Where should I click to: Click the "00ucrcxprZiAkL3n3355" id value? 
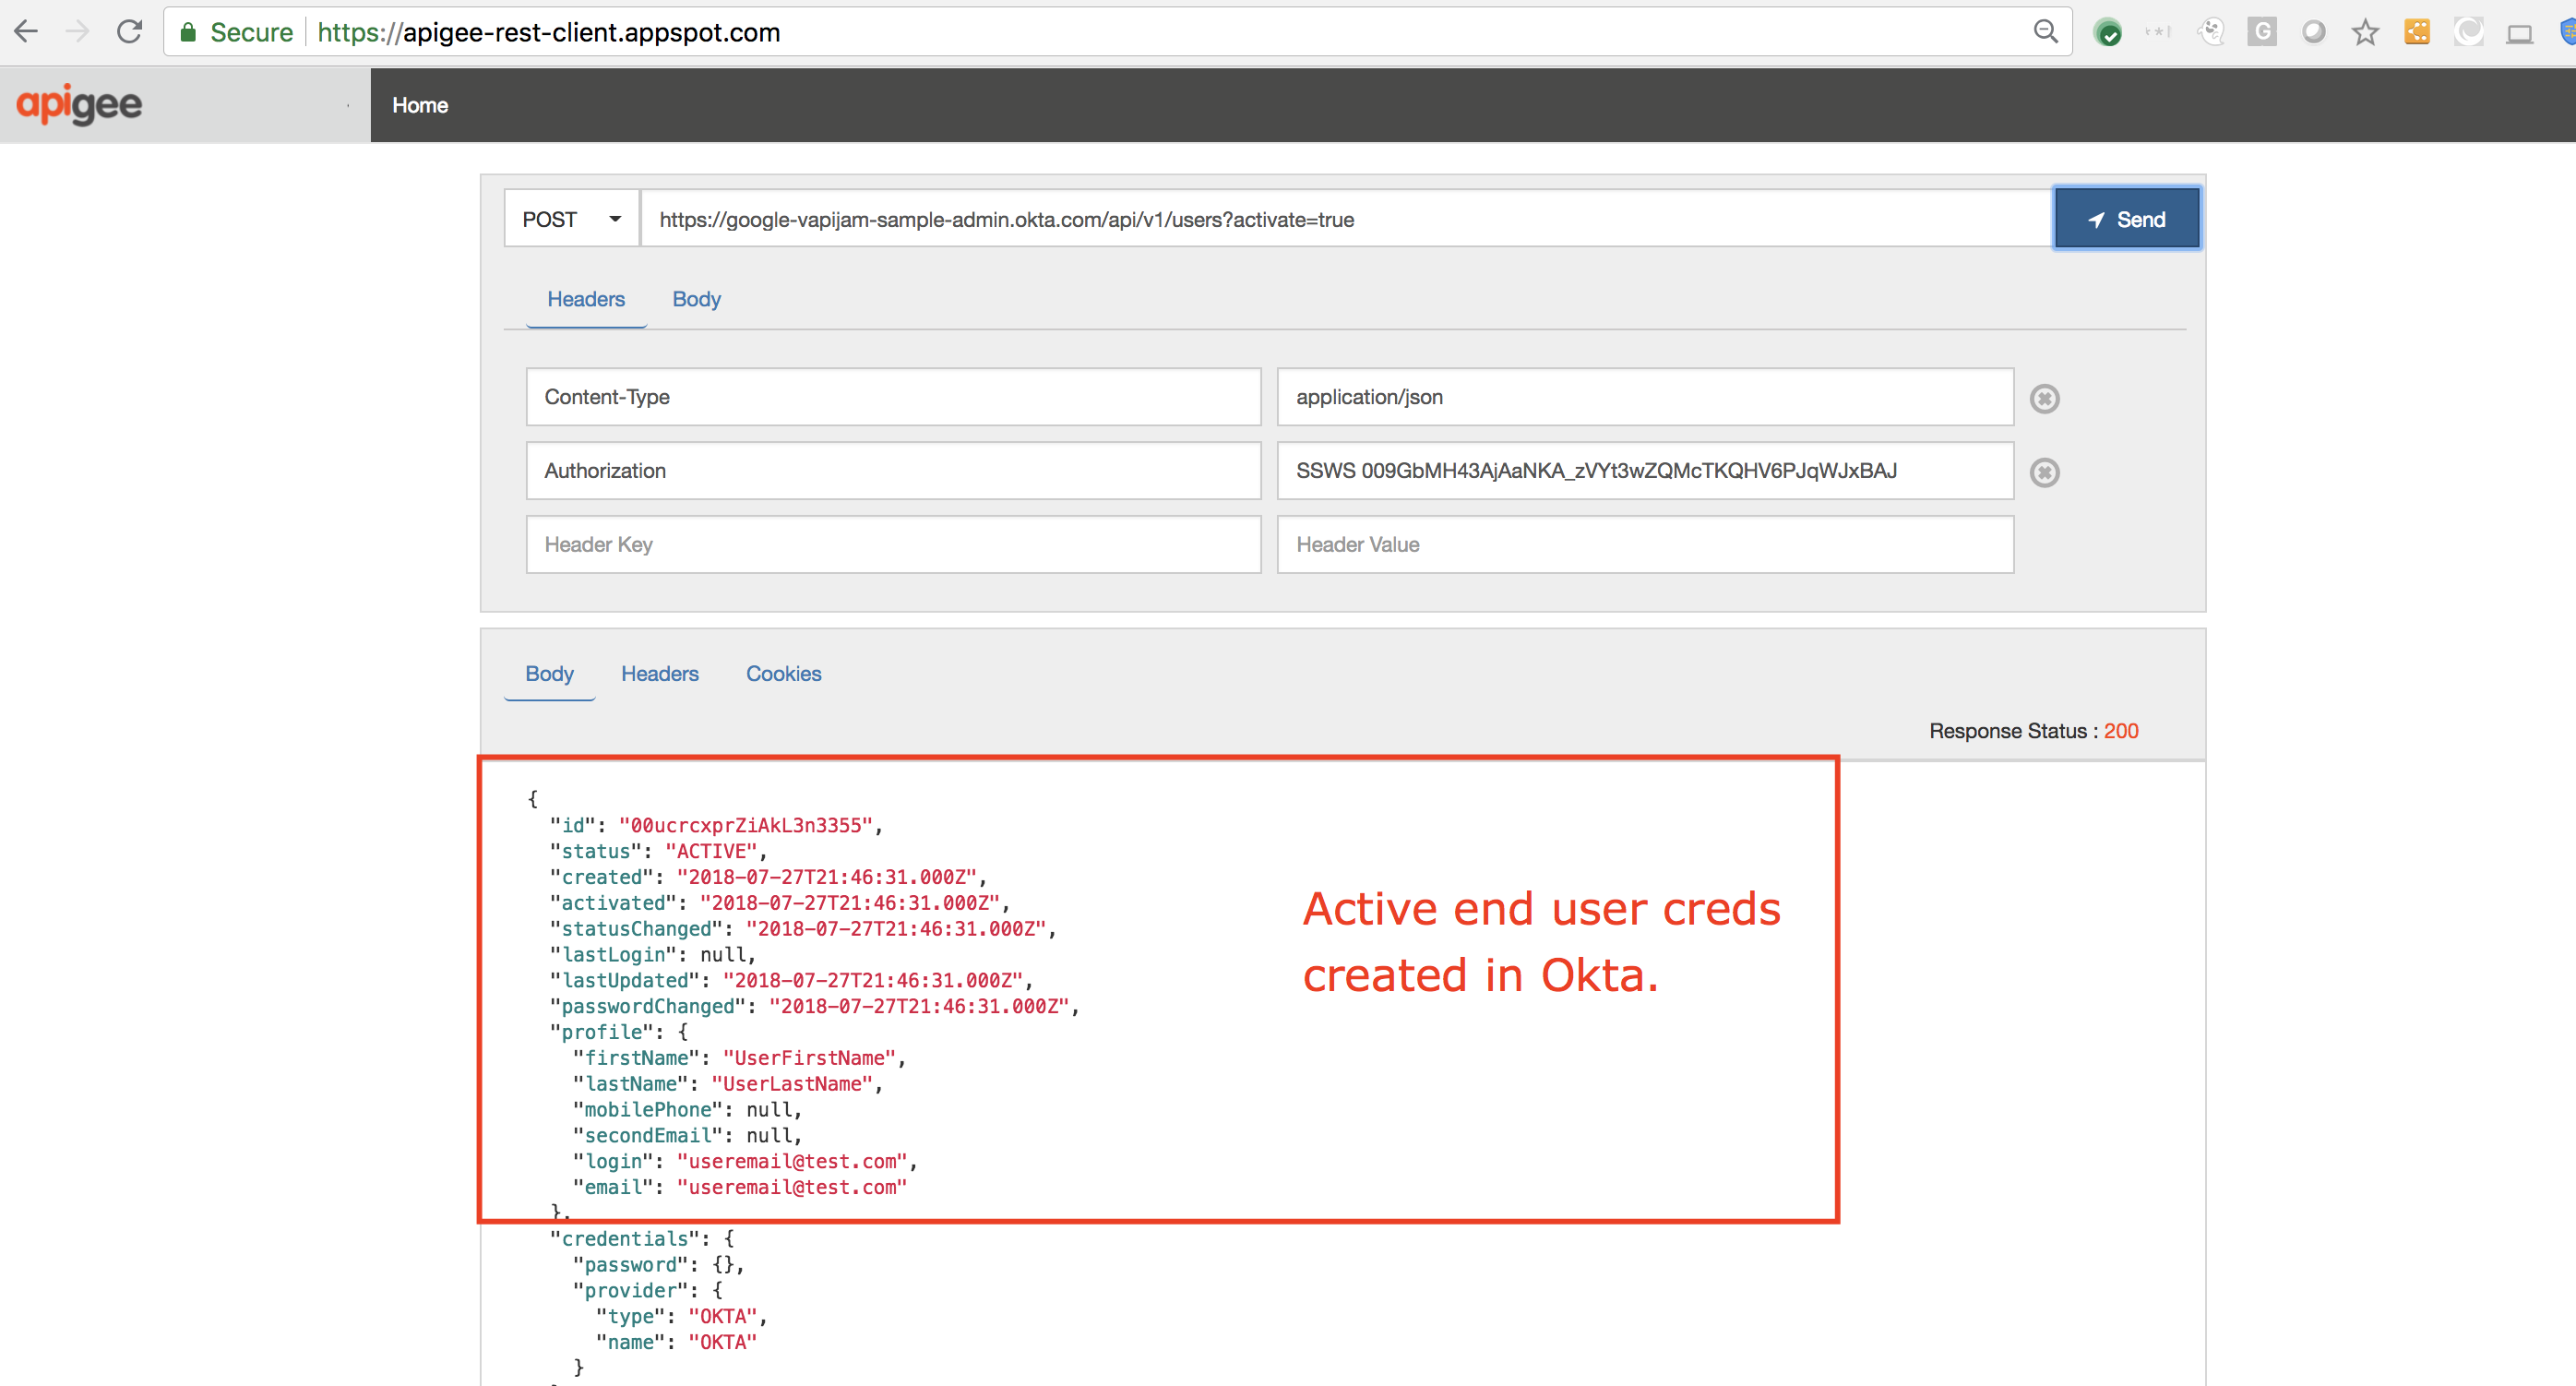(746, 825)
